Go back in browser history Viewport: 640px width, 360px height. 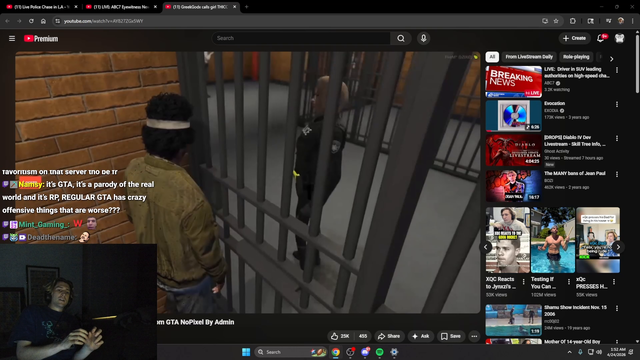pos(7,21)
